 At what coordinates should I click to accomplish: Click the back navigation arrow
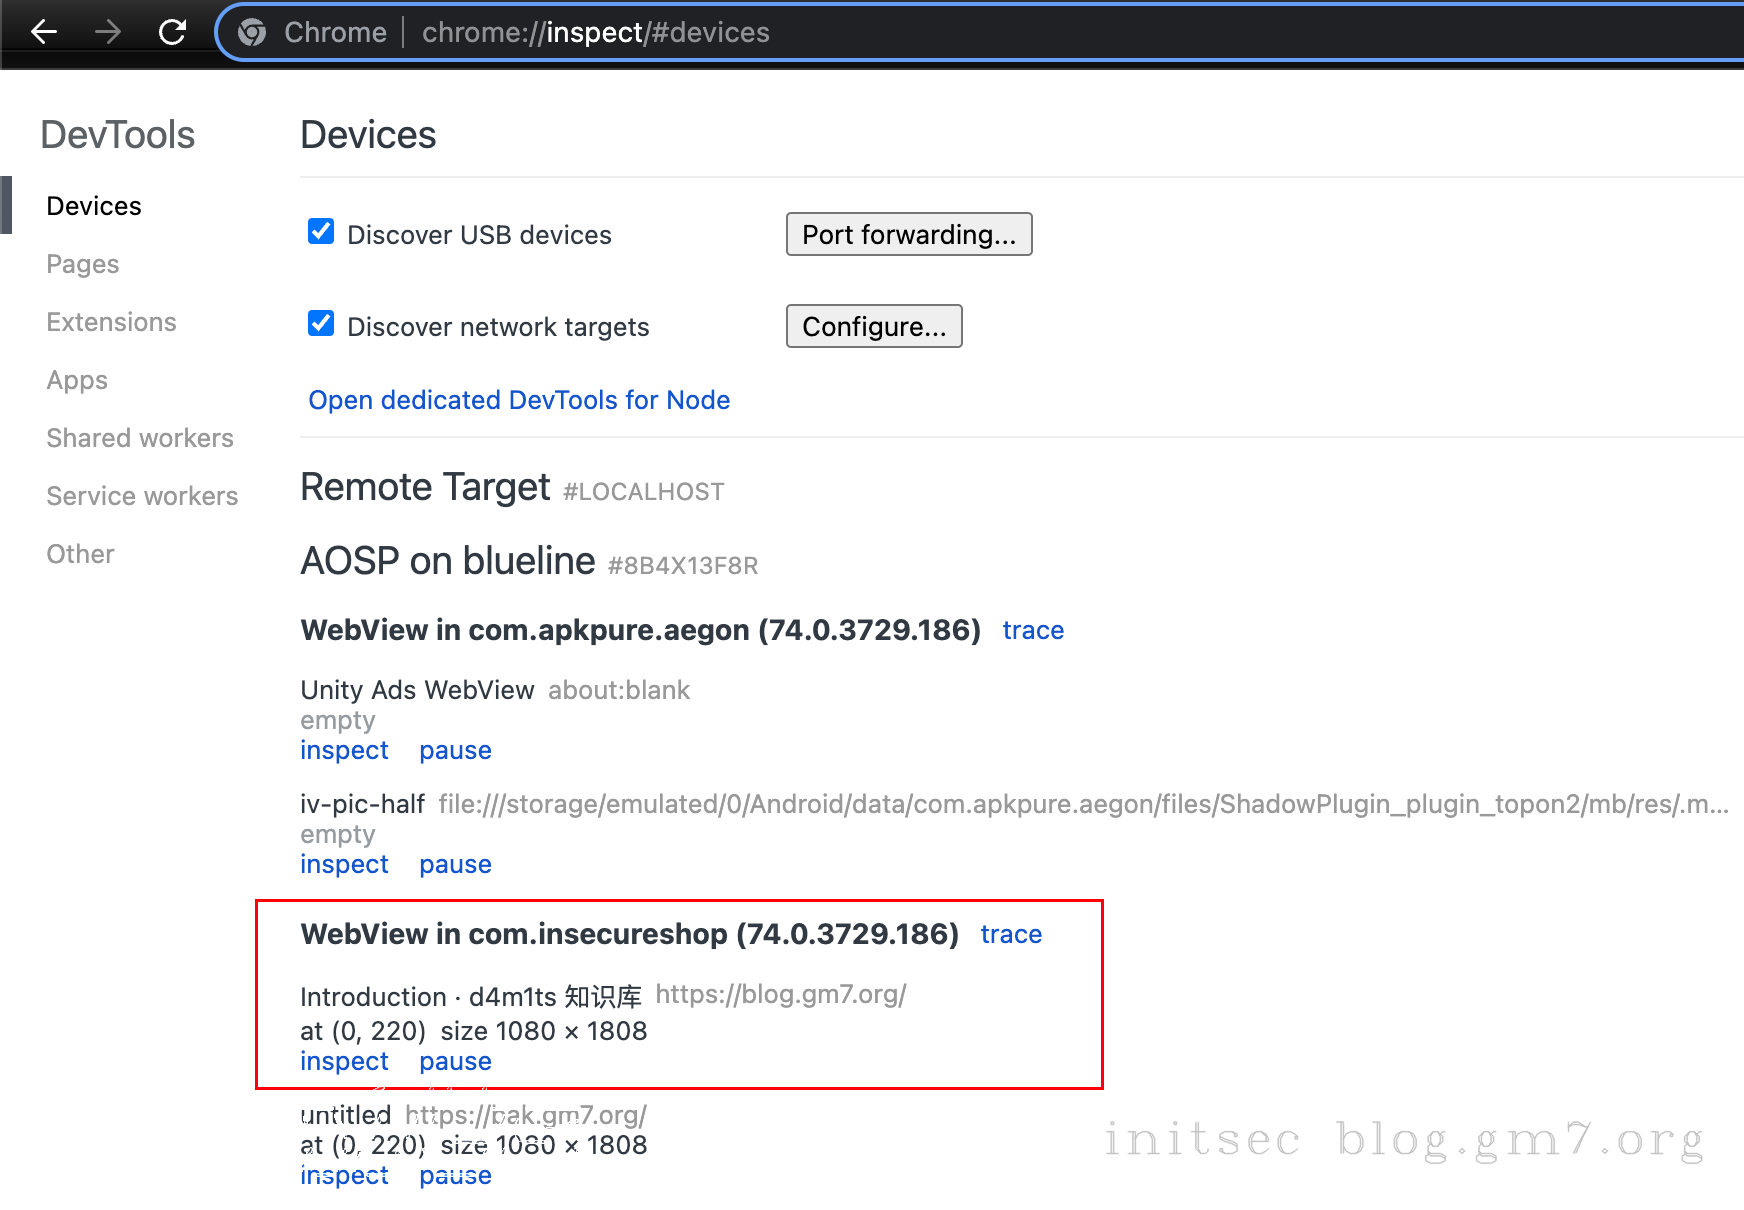[43, 32]
